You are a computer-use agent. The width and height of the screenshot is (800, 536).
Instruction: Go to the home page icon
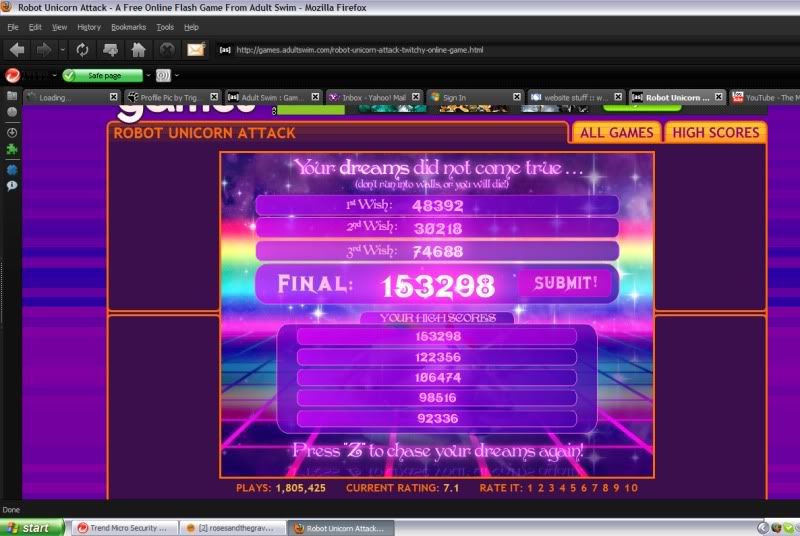point(138,49)
